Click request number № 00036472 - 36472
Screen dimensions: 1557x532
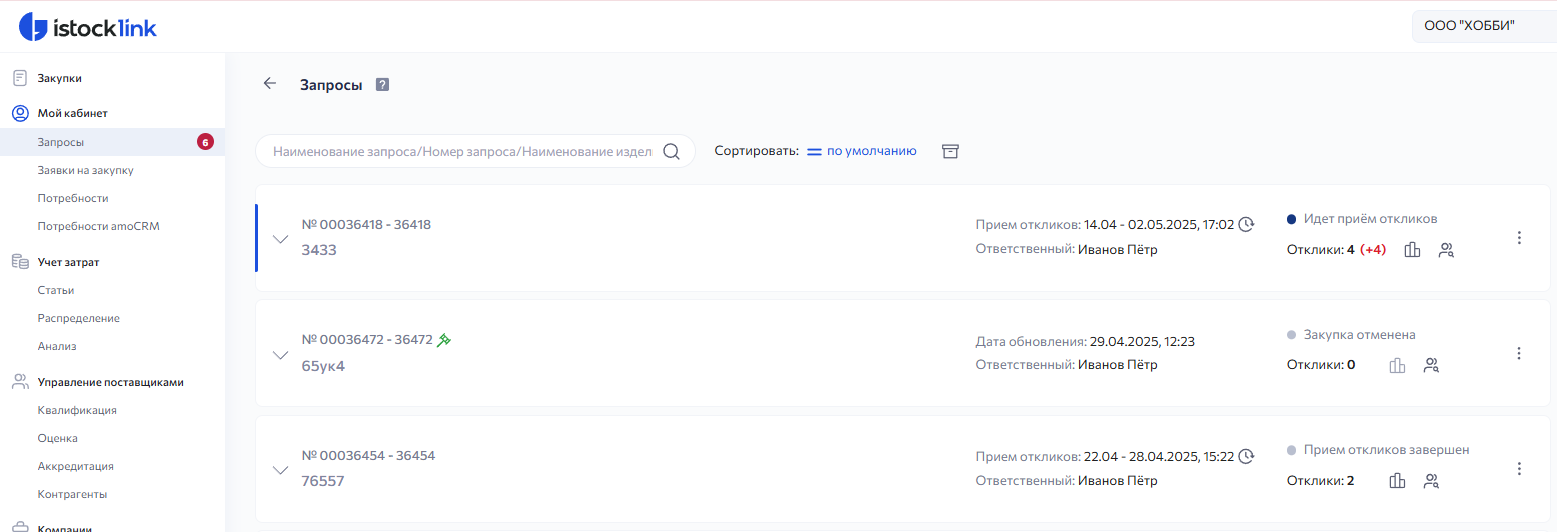tap(367, 340)
